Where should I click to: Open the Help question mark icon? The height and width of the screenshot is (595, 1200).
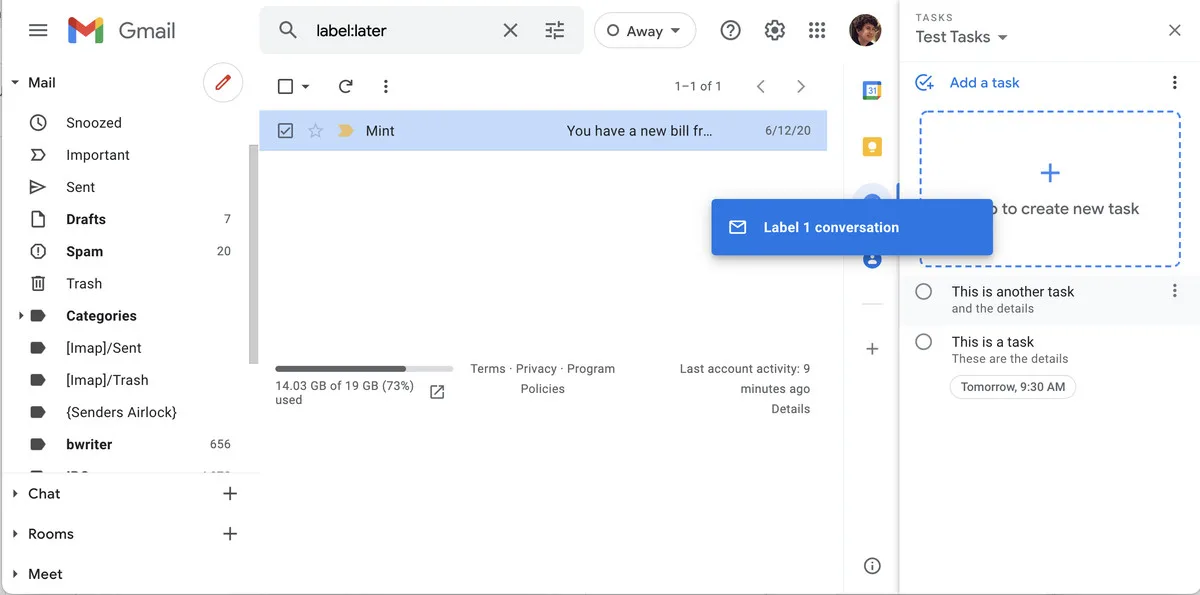click(731, 30)
